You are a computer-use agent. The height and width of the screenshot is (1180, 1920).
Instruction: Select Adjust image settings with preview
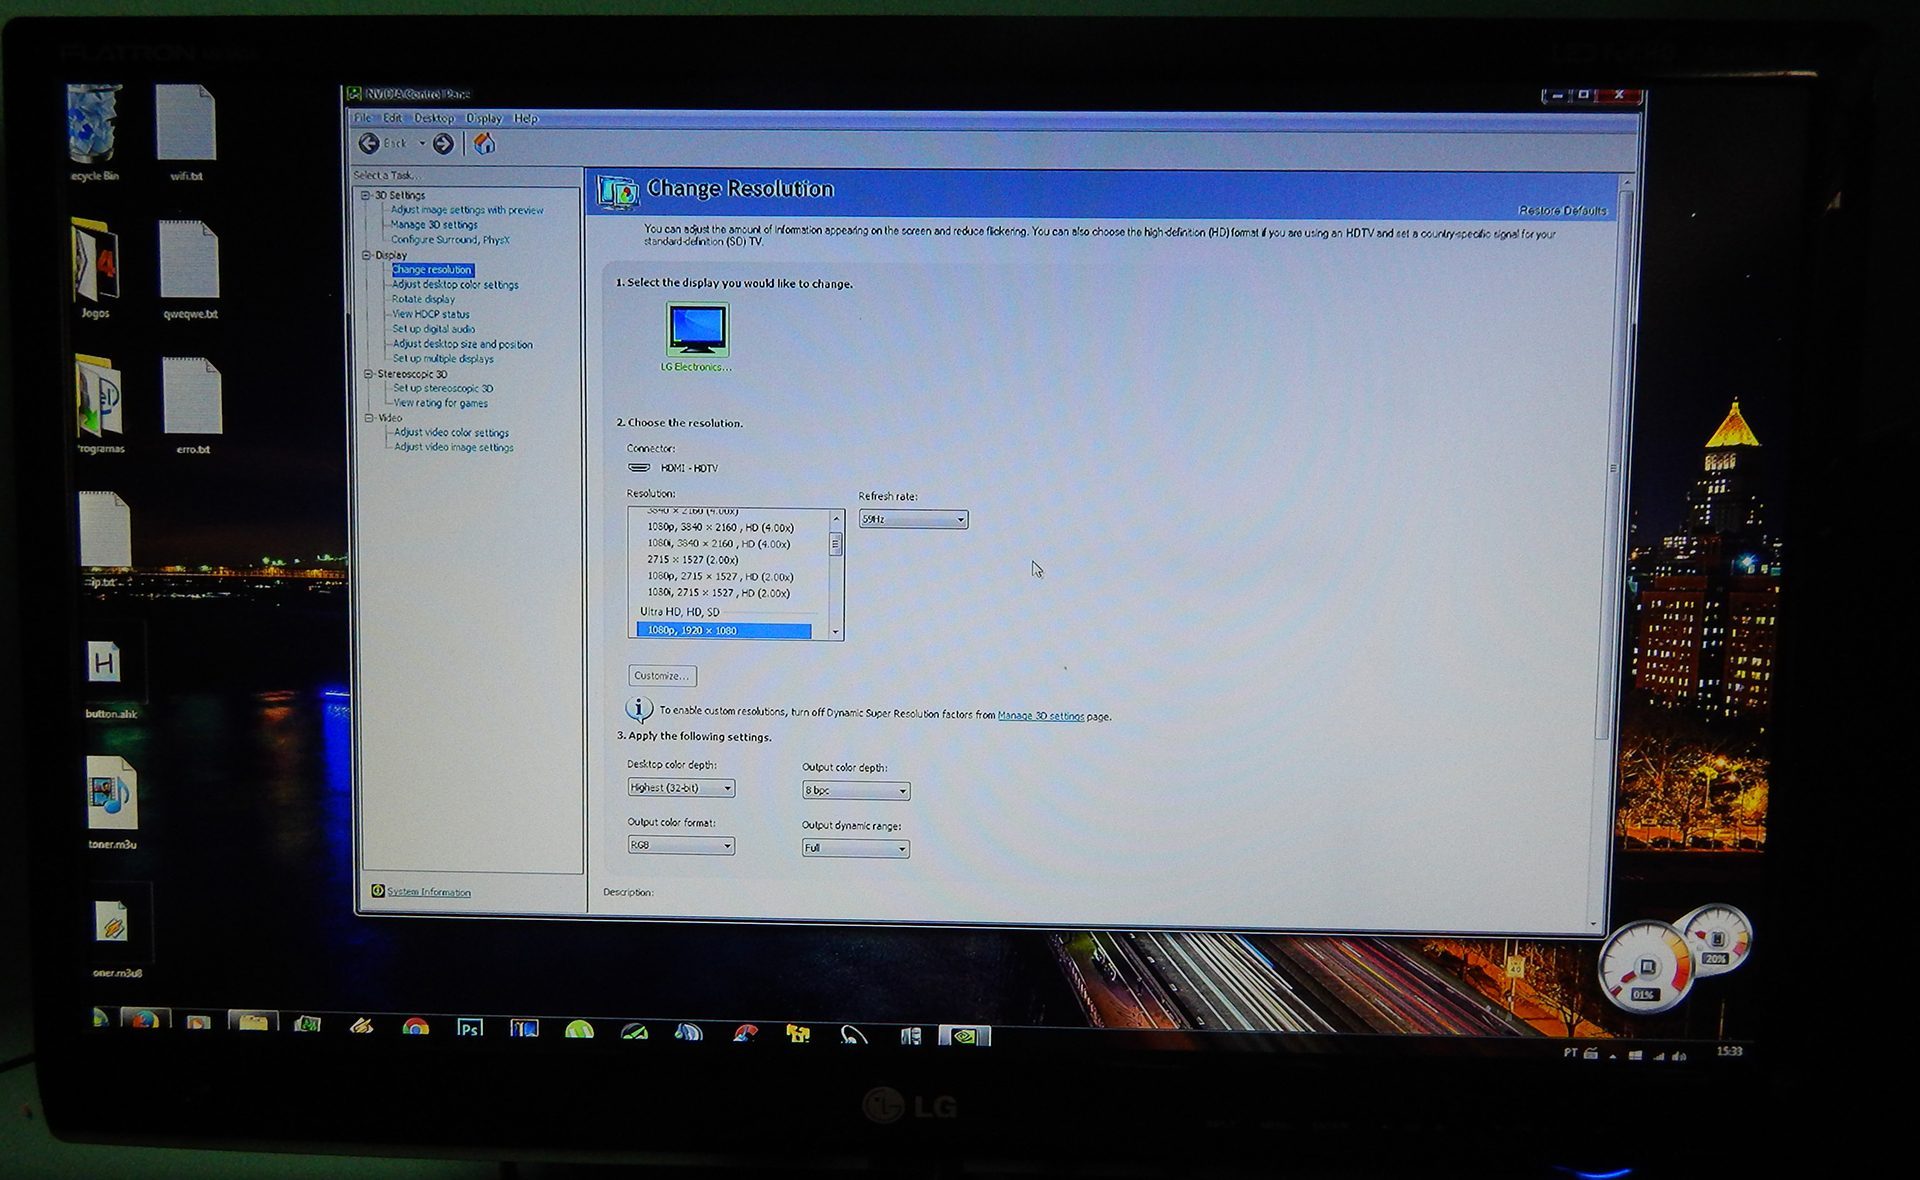[467, 210]
